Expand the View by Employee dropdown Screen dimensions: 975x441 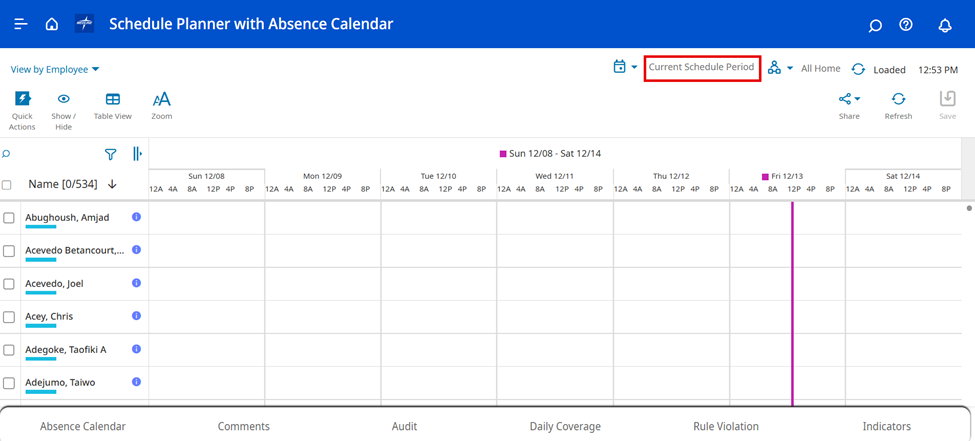point(55,70)
